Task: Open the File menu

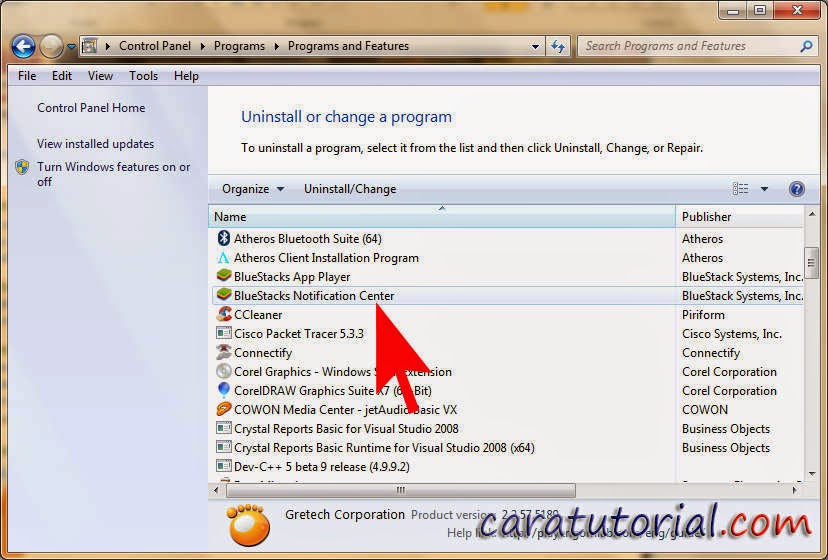Action: 27,76
